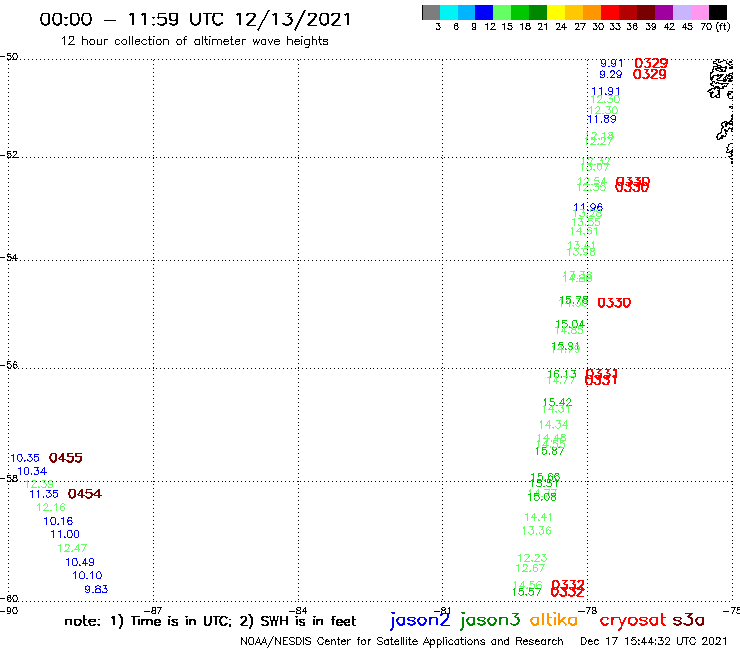Select the 9.83 wave height value

coord(96,590)
